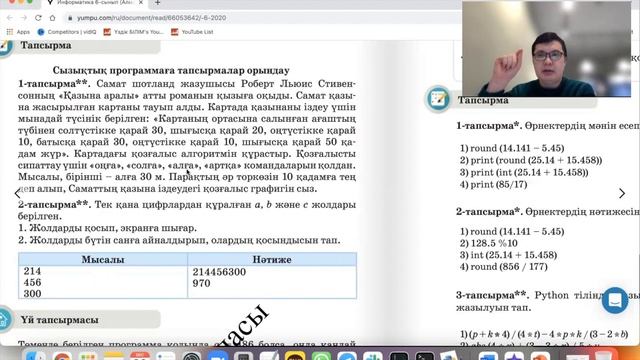Click the result 214456300
Viewport: 640px width, 360px height.
pyautogui.click(x=219, y=272)
